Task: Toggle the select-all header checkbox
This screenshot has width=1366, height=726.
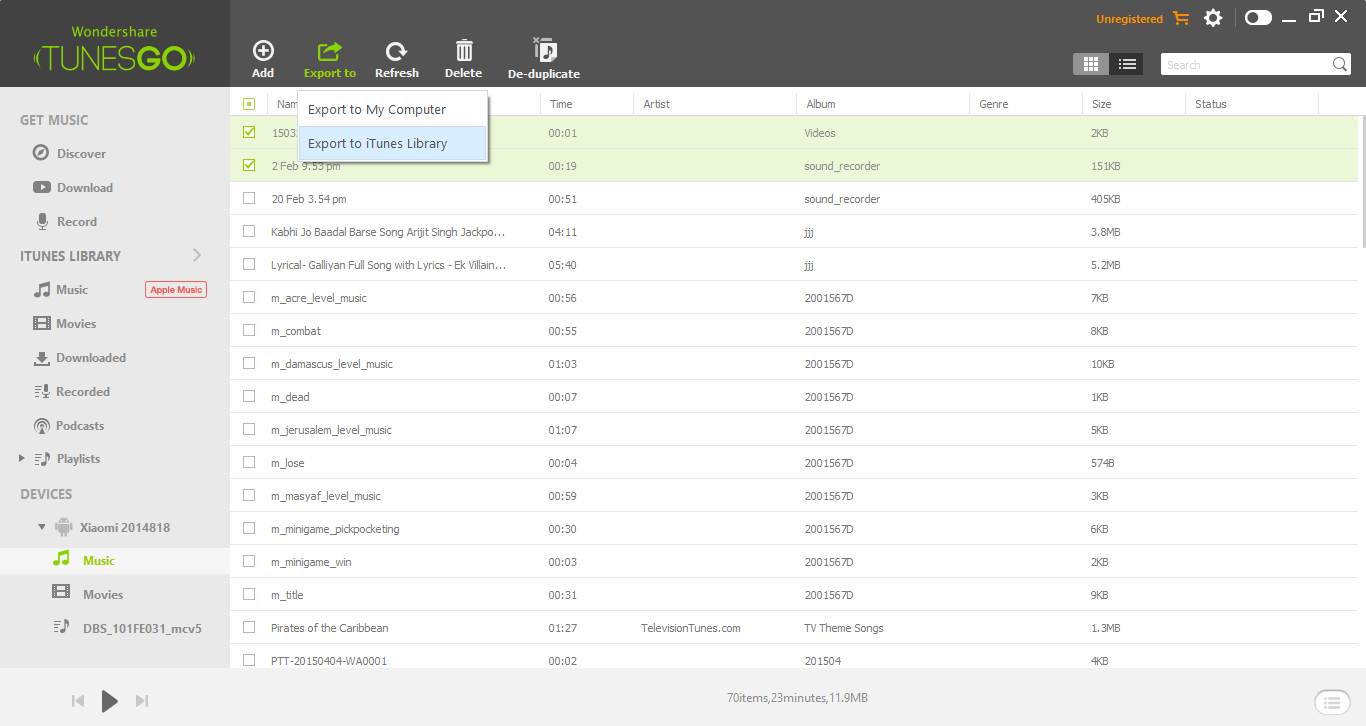Action: point(249,103)
